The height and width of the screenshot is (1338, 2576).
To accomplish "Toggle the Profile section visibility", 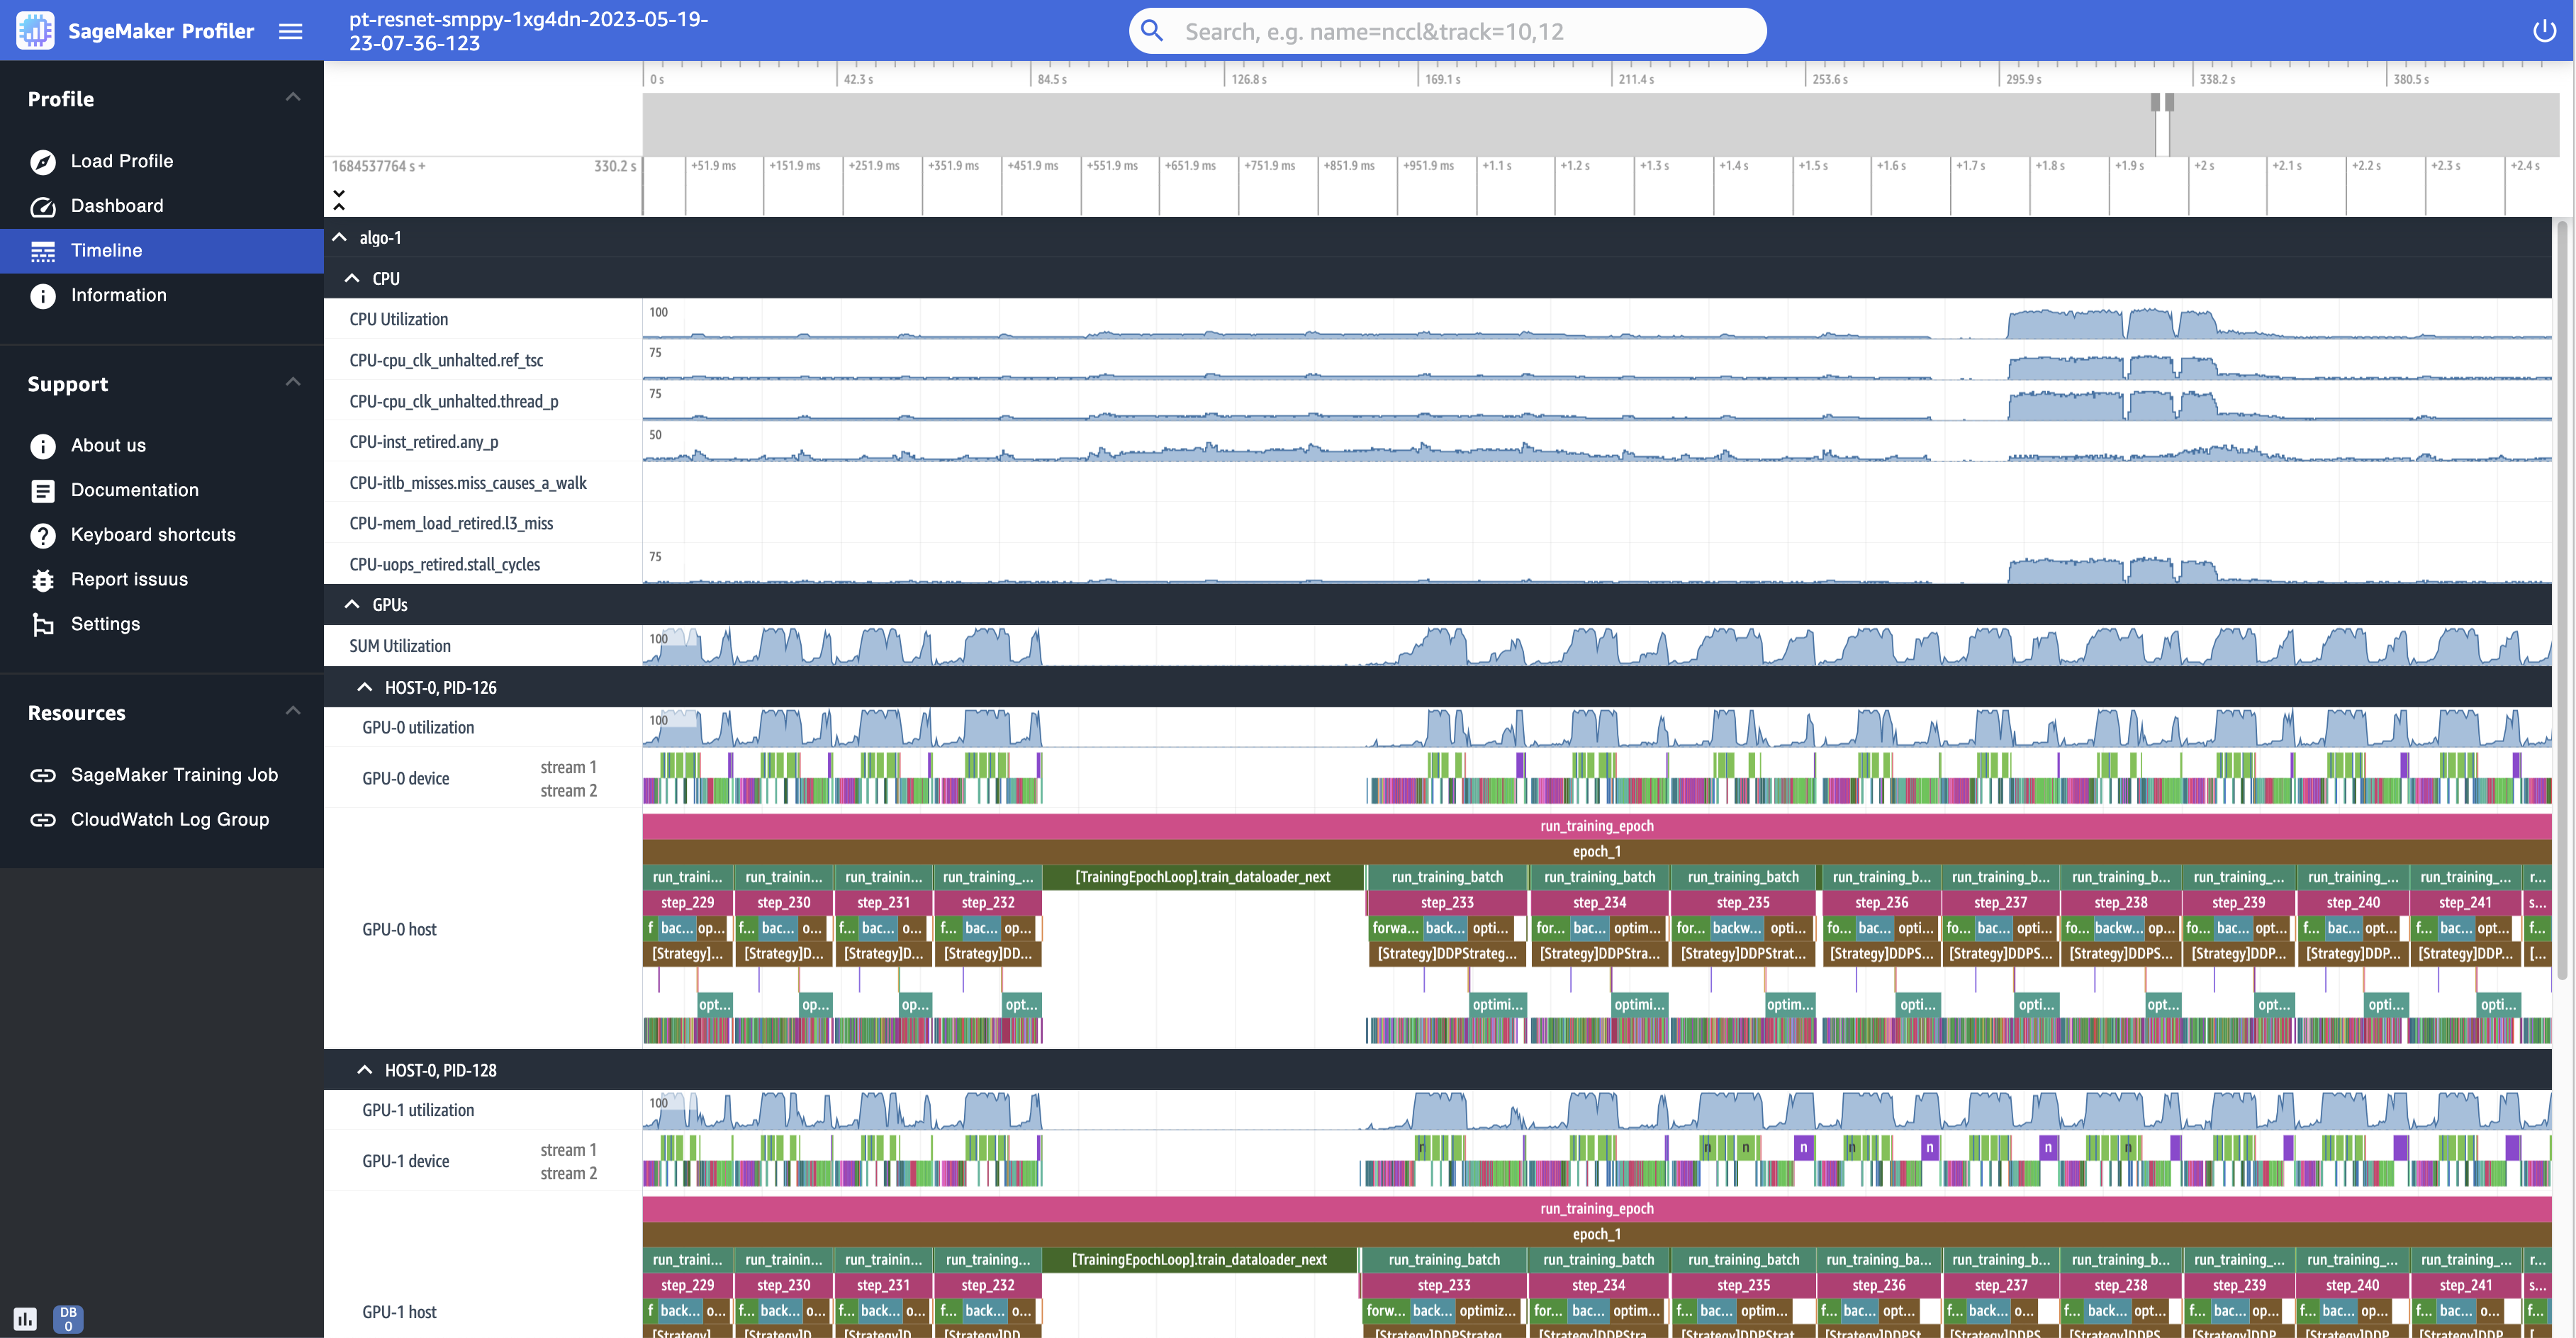I will (x=291, y=97).
